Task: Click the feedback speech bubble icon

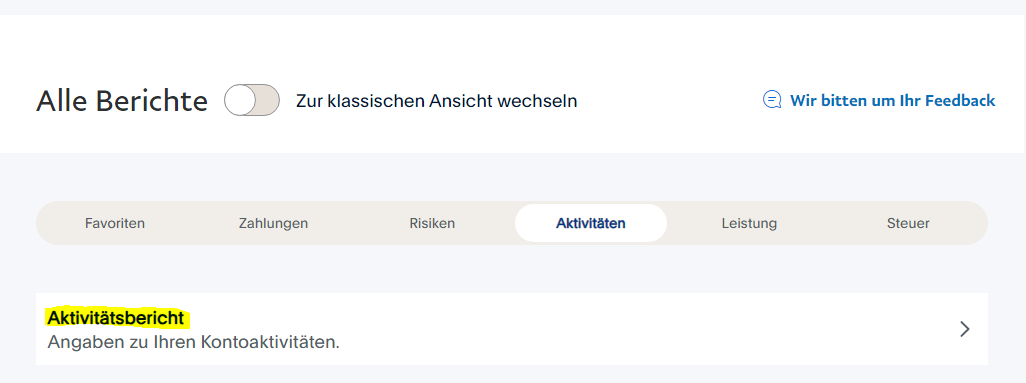Action: 772,100
